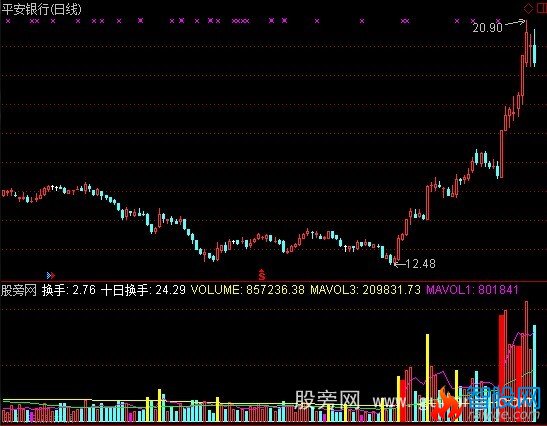This screenshot has width=547, height=426.
Task: Click the 平安银行(日线) chart title
Action: 41,9
